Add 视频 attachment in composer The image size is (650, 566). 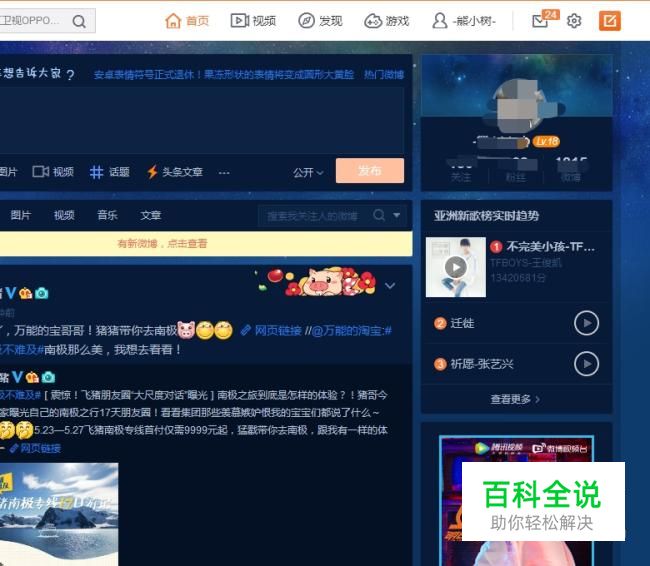coord(53,172)
